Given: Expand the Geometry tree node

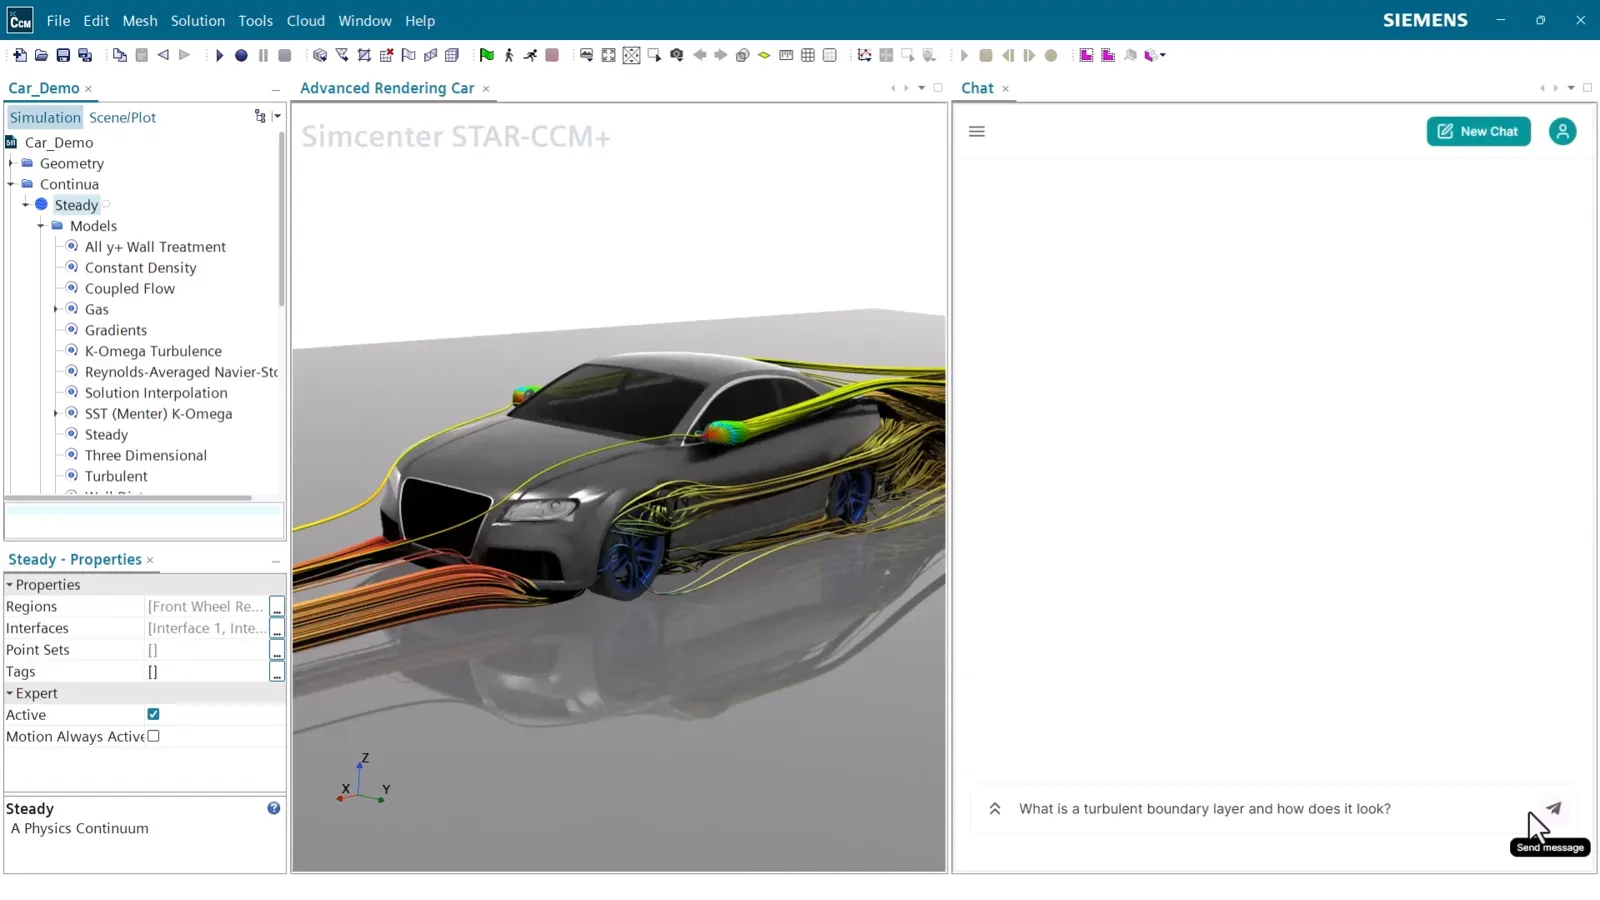Looking at the screenshot, I should (x=11, y=163).
